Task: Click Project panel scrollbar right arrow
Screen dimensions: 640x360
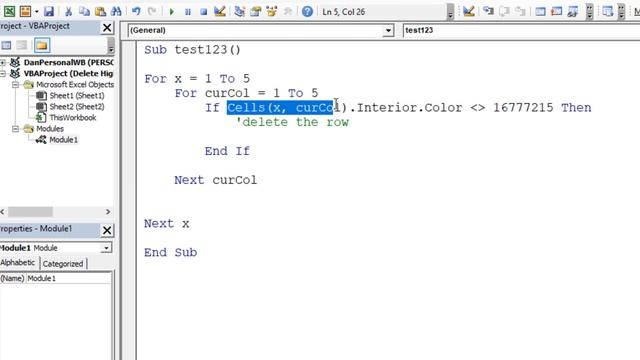Action: click(x=108, y=212)
